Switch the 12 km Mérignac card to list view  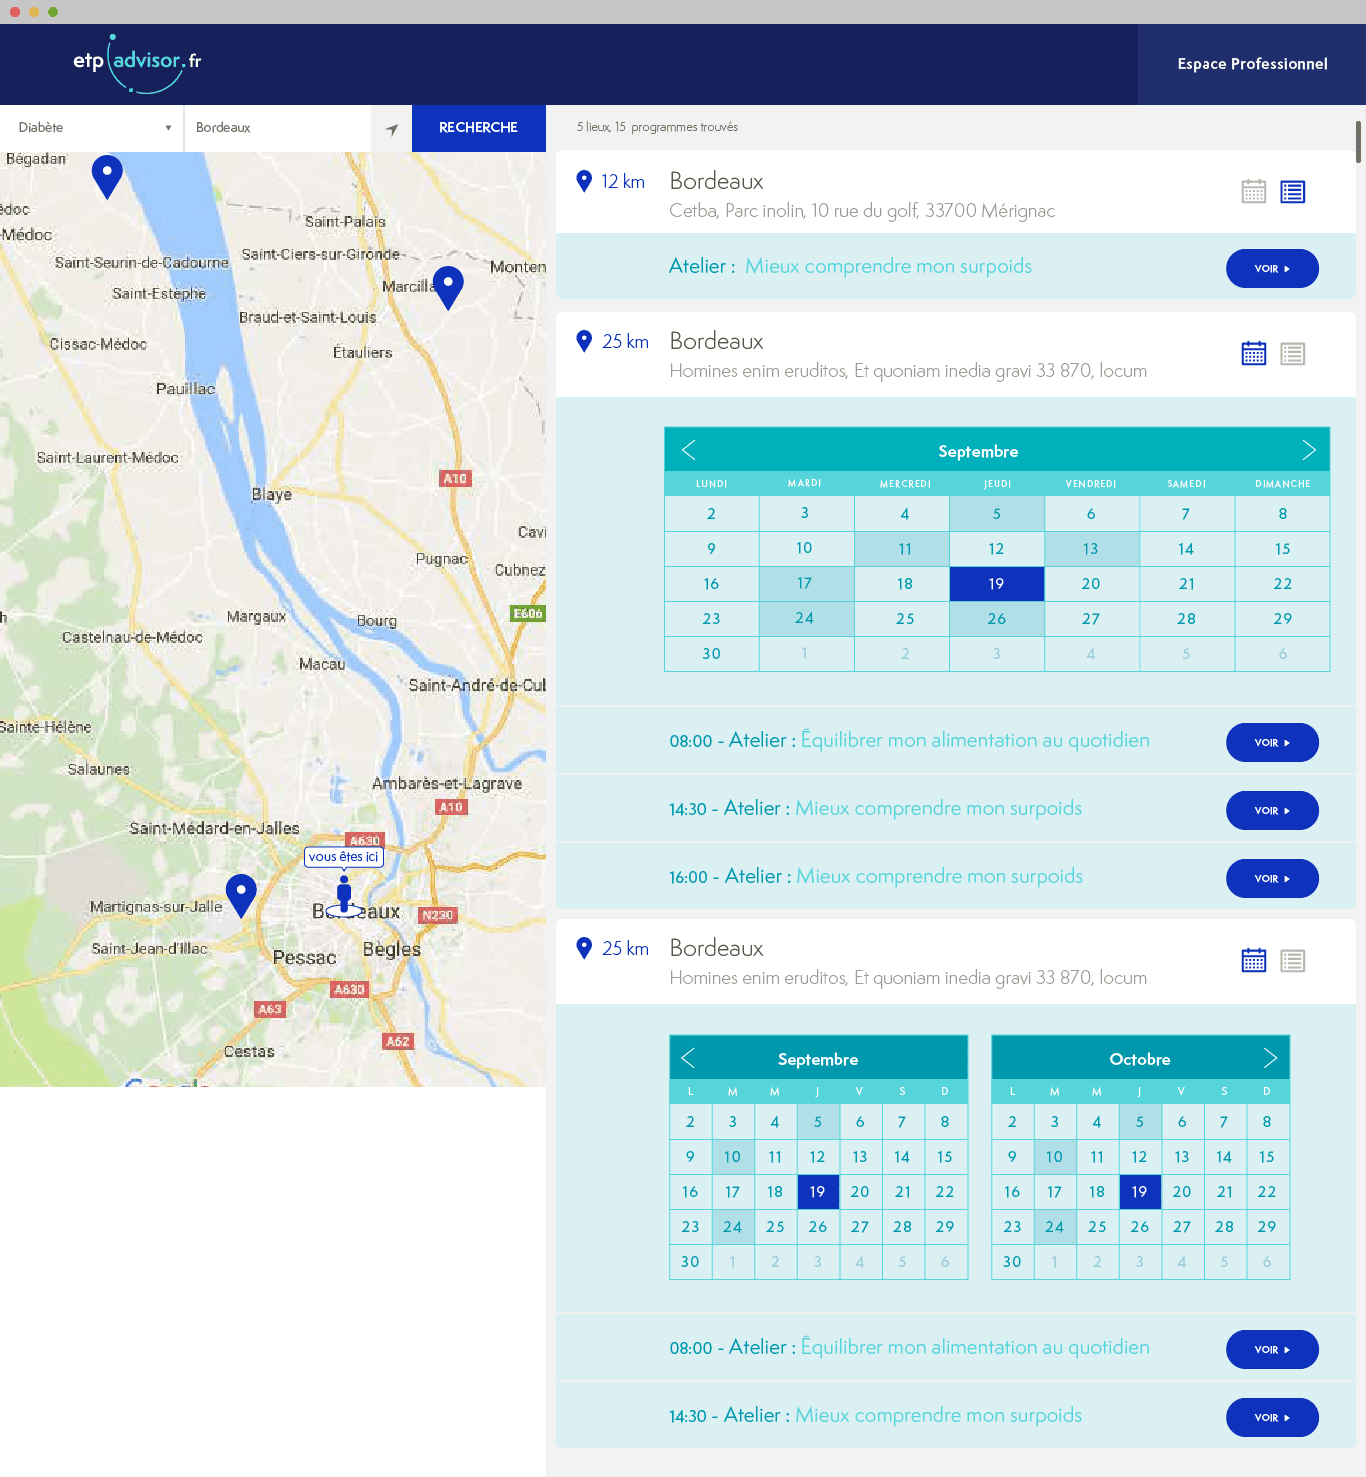tap(1293, 192)
